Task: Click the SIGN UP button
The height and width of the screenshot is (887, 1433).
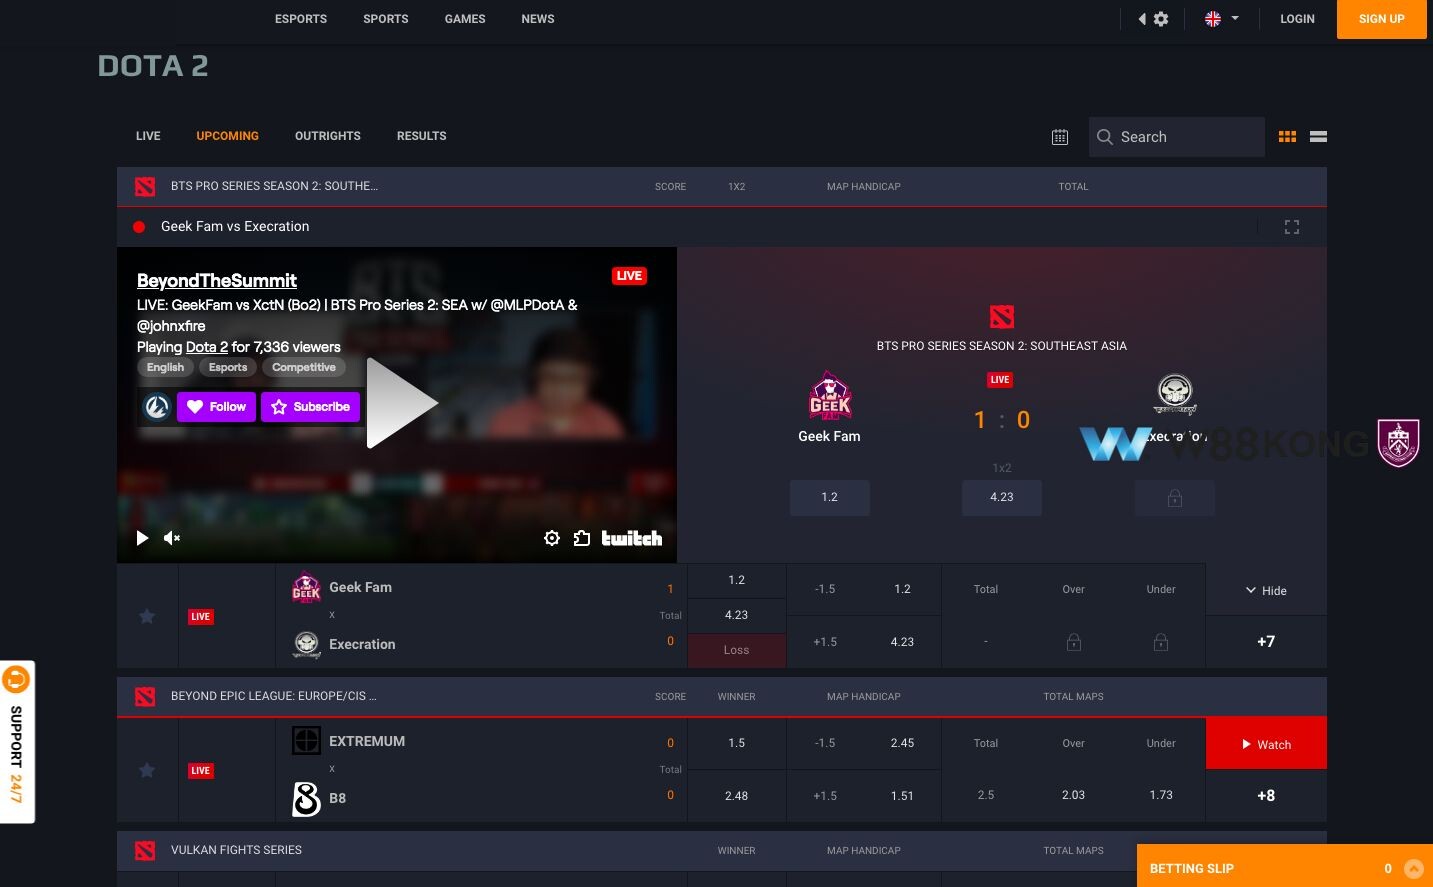Action: click(1381, 19)
